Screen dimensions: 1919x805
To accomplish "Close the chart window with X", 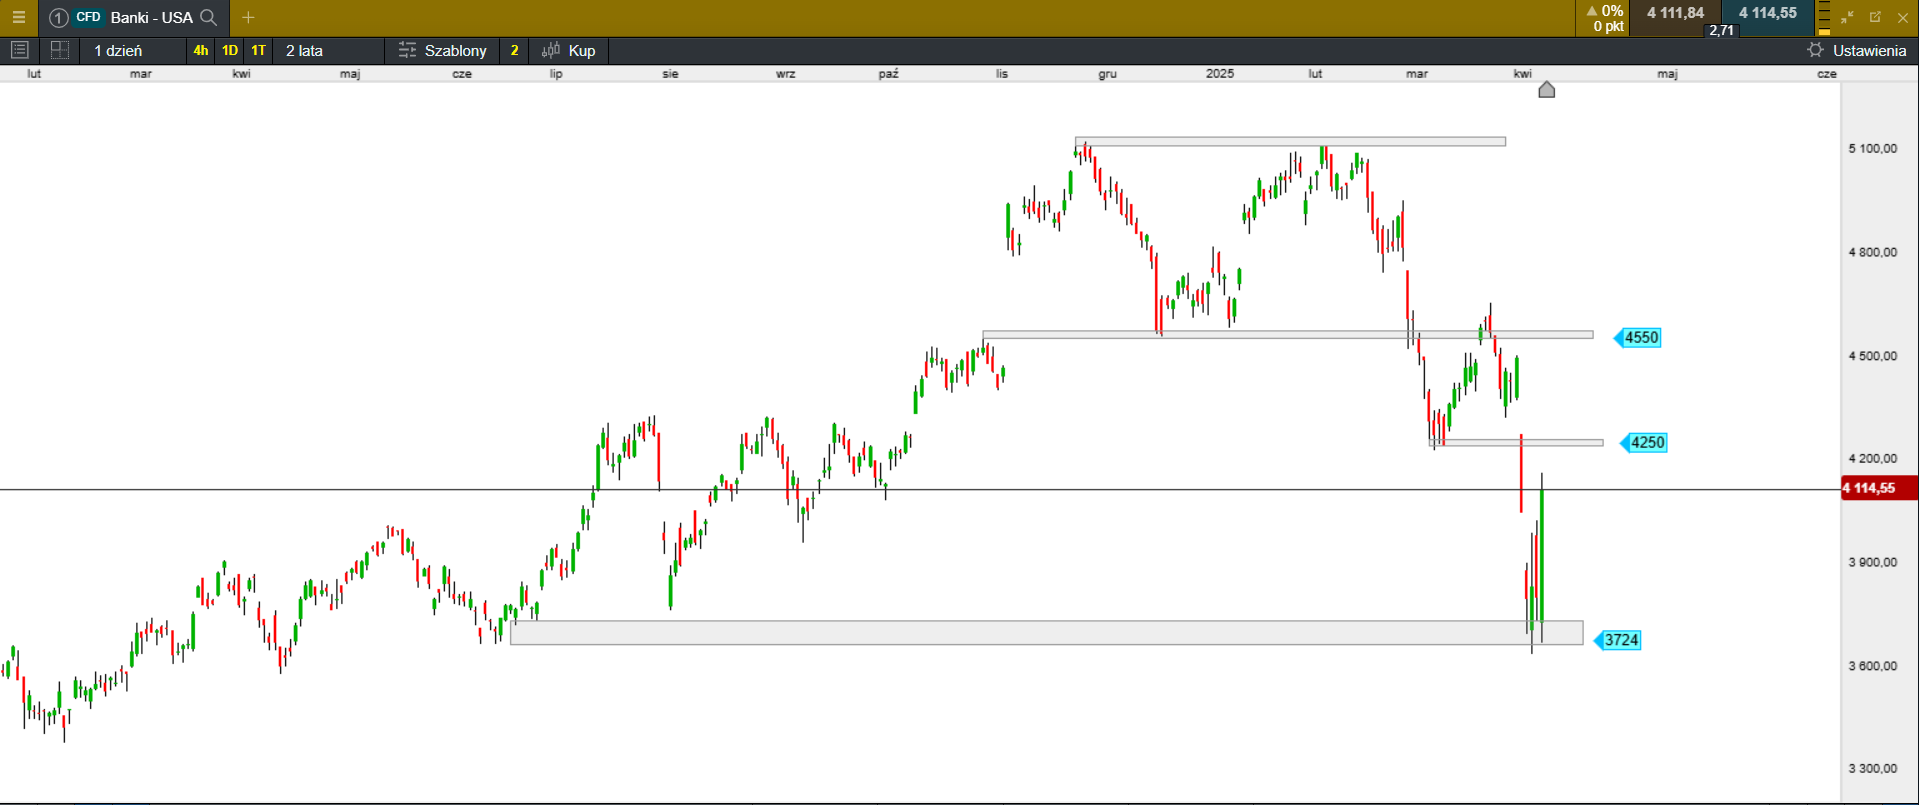I will pyautogui.click(x=1903, y=17).
